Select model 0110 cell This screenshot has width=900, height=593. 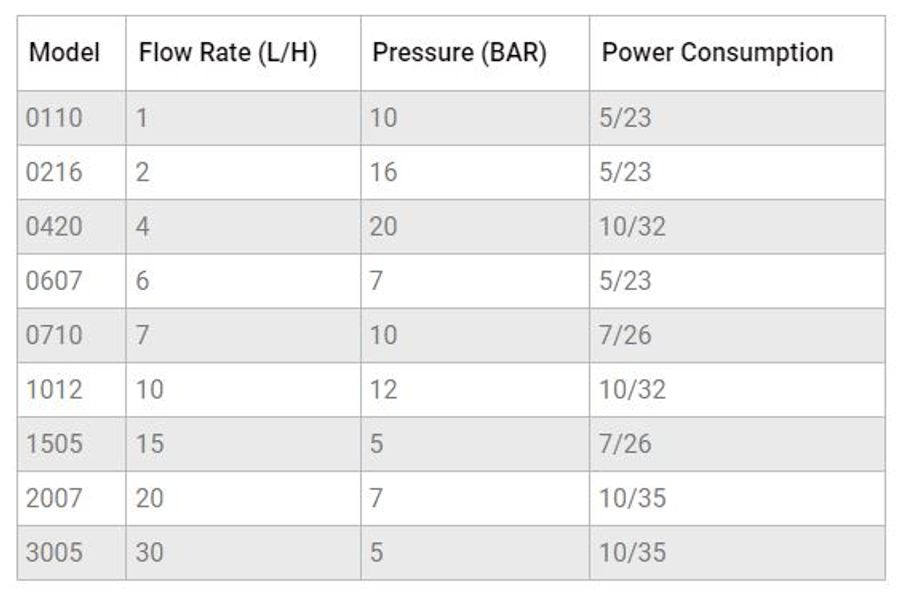pos(54,118)
